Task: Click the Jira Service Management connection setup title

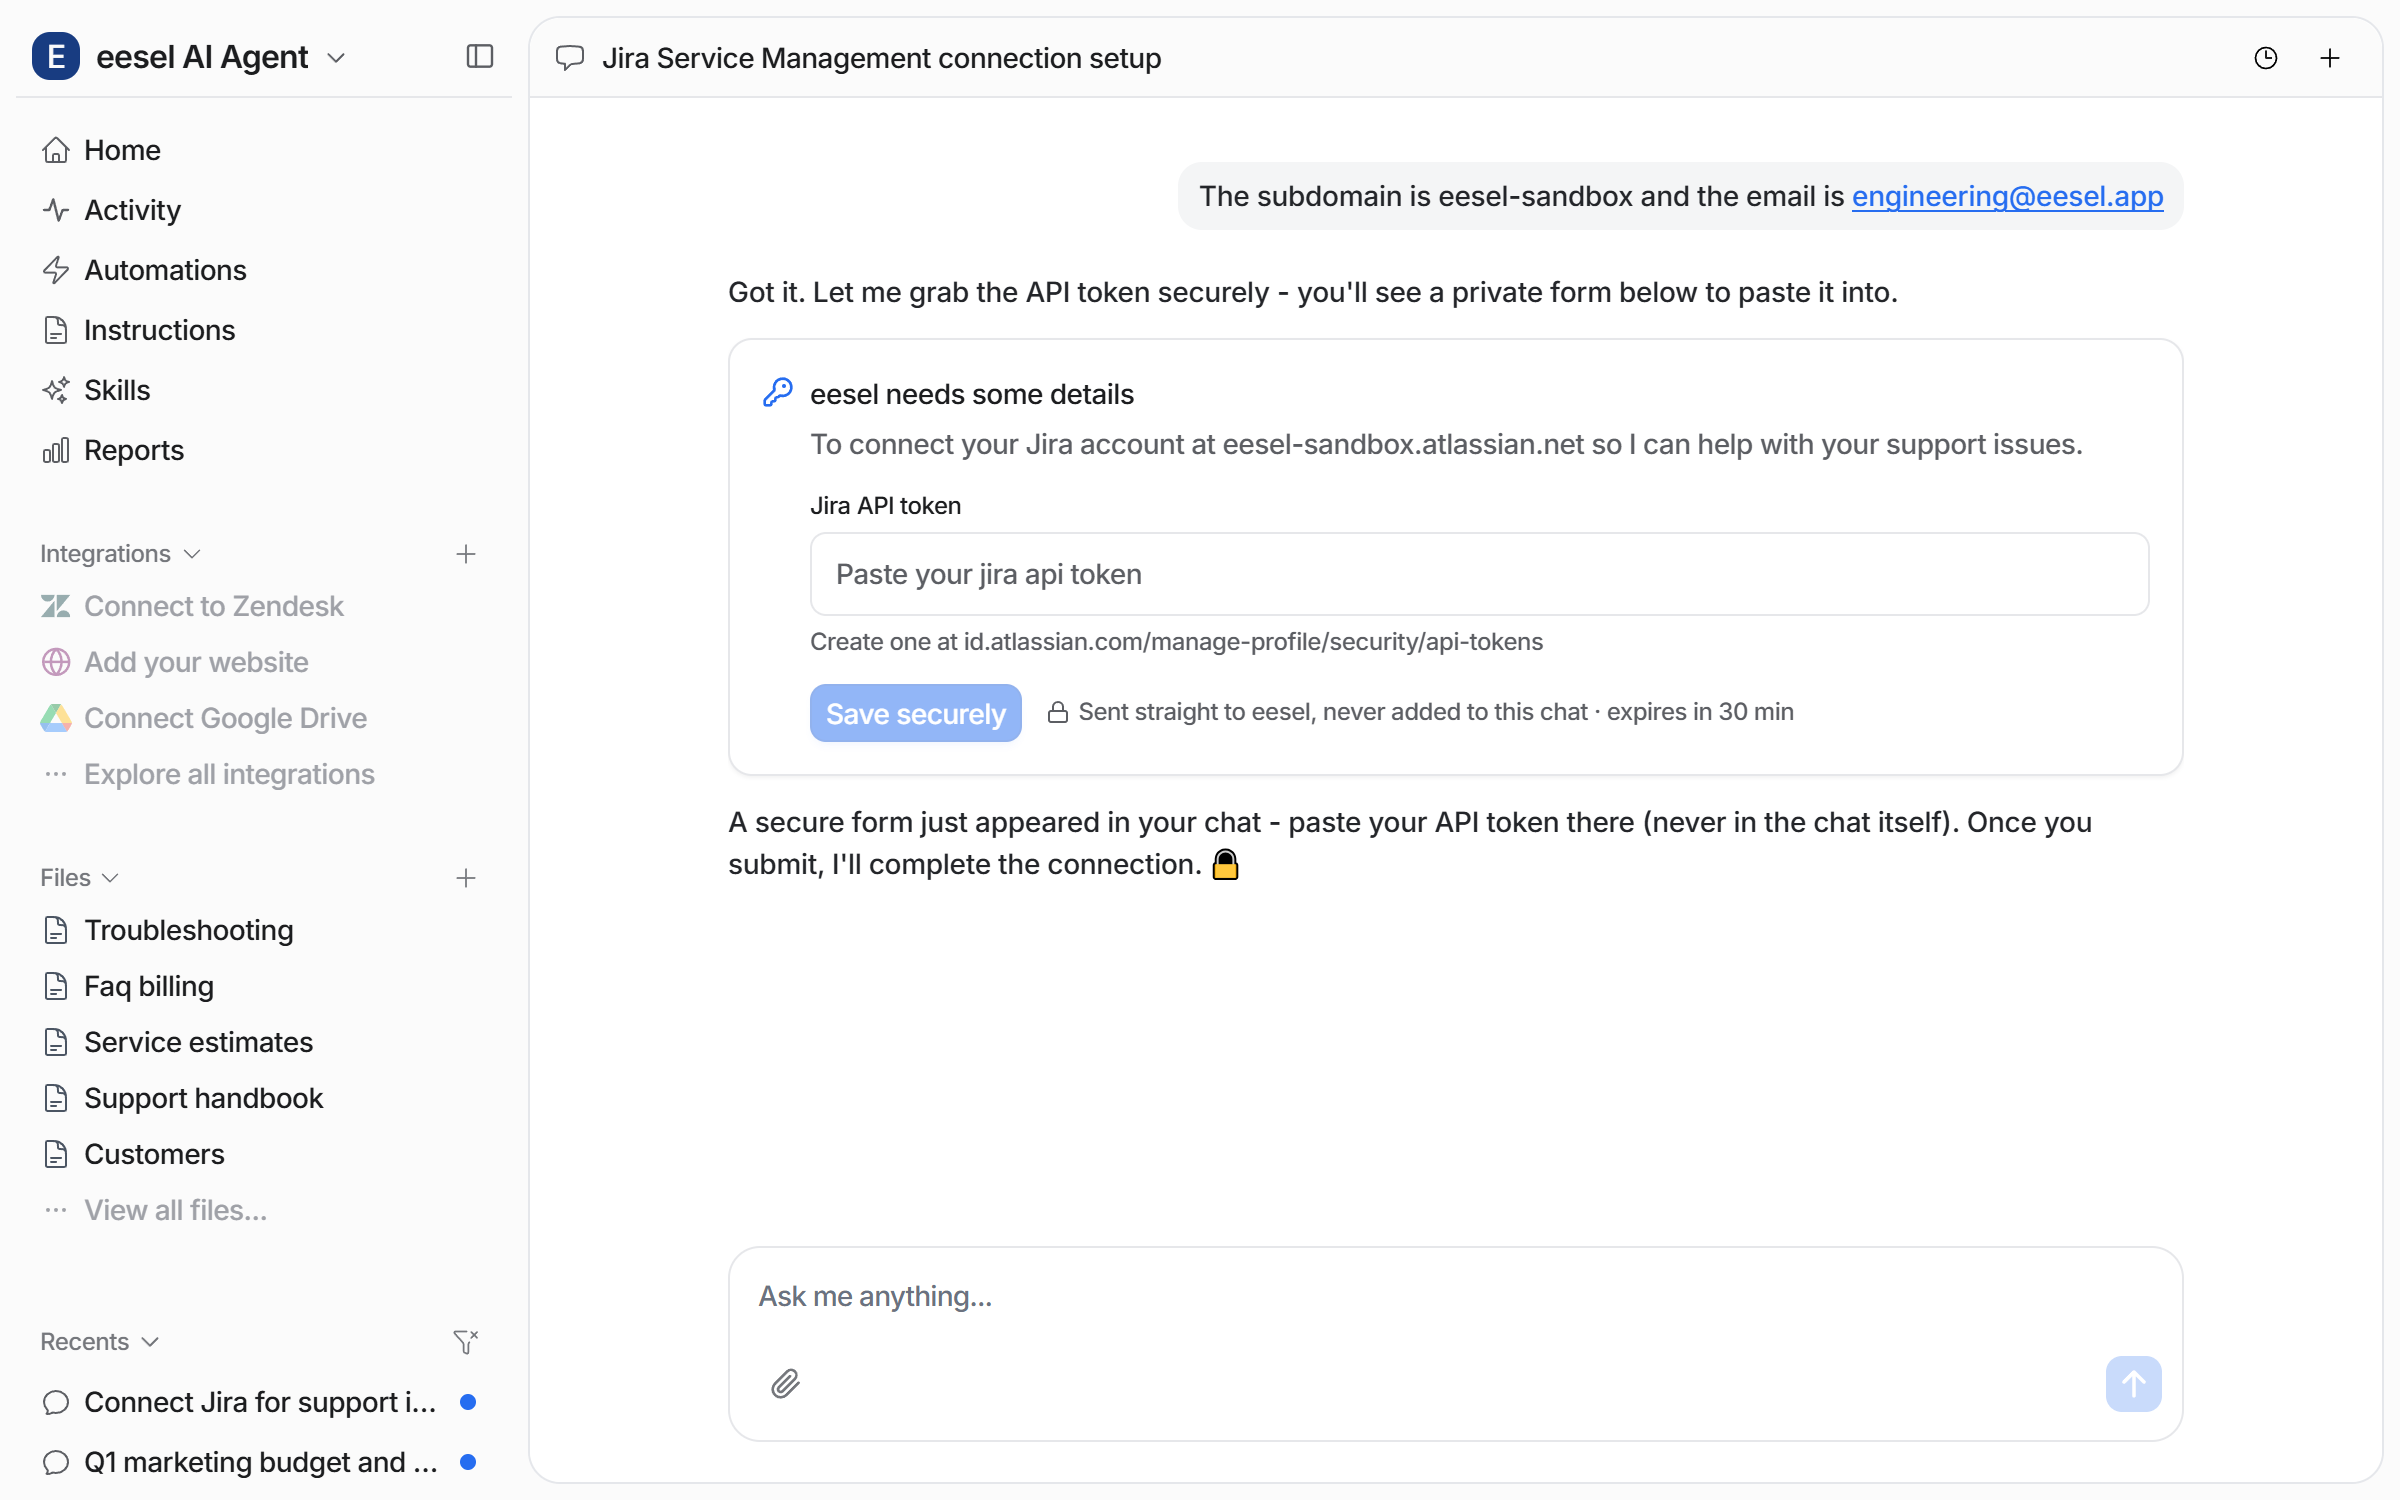Action: click(881, 58)
